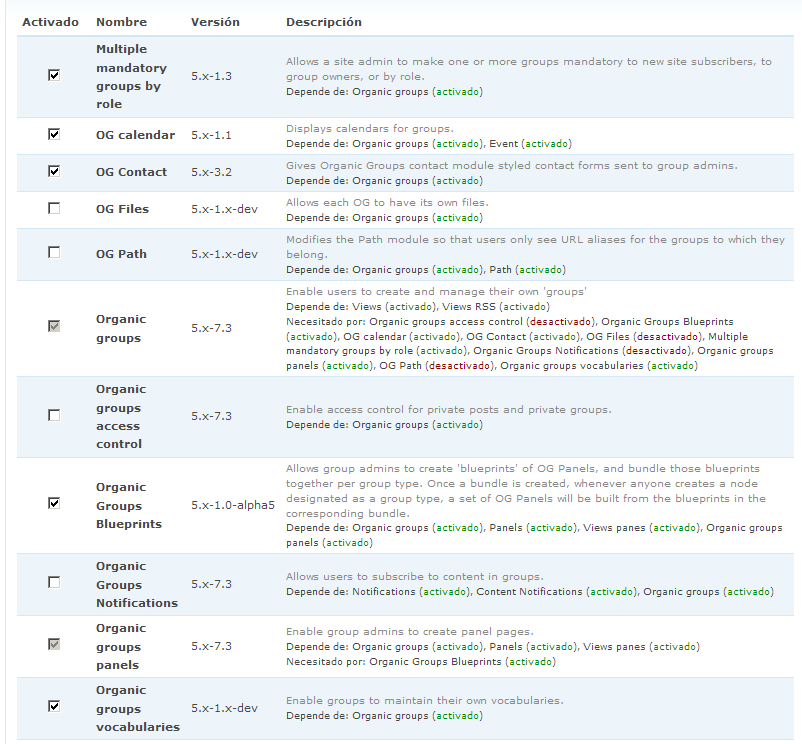Enable the OG Path module checkbox
This screenshot has width=802, height=744.
(54, 253)
